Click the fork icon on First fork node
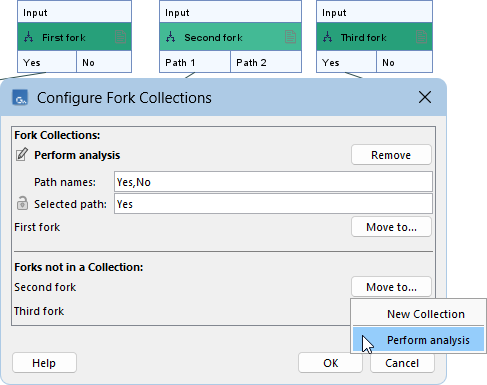This screenshot has height=385, width=487. 29,37
